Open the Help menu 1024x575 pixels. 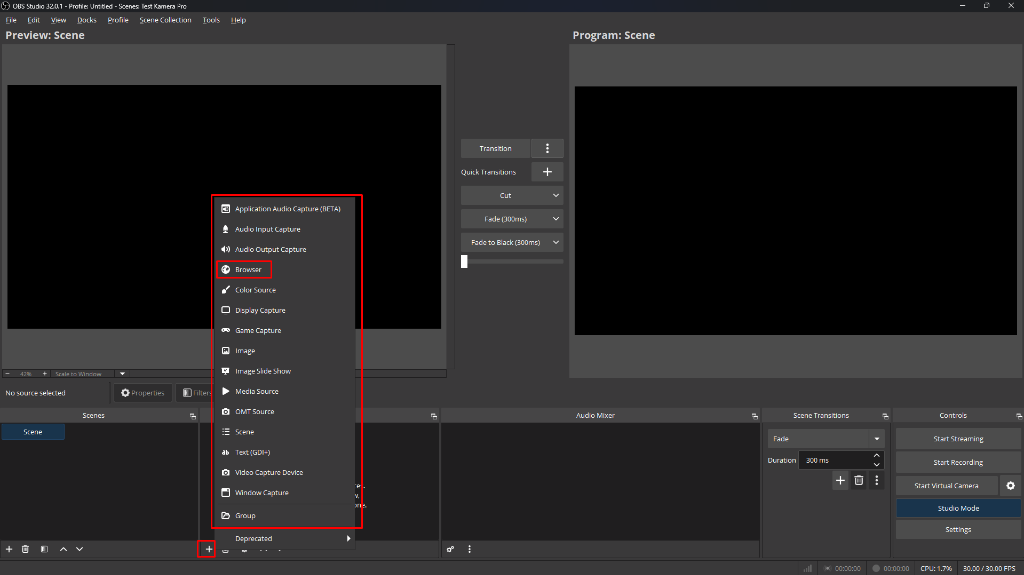pyautogui.click(x=238, y=20)
